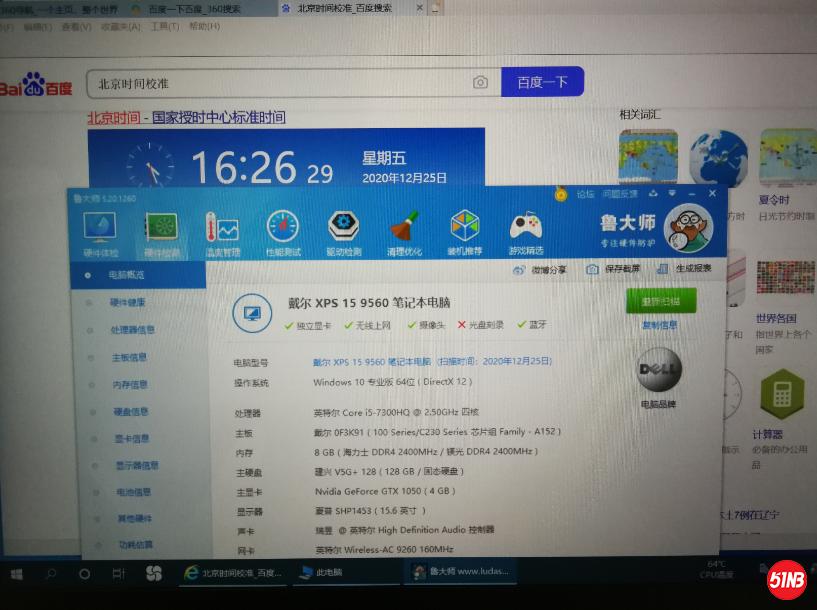The height and width of the screenshot is (610, 817).
Task: Click the fan-shaped taskbar icon
Action: tap(153, 574)
